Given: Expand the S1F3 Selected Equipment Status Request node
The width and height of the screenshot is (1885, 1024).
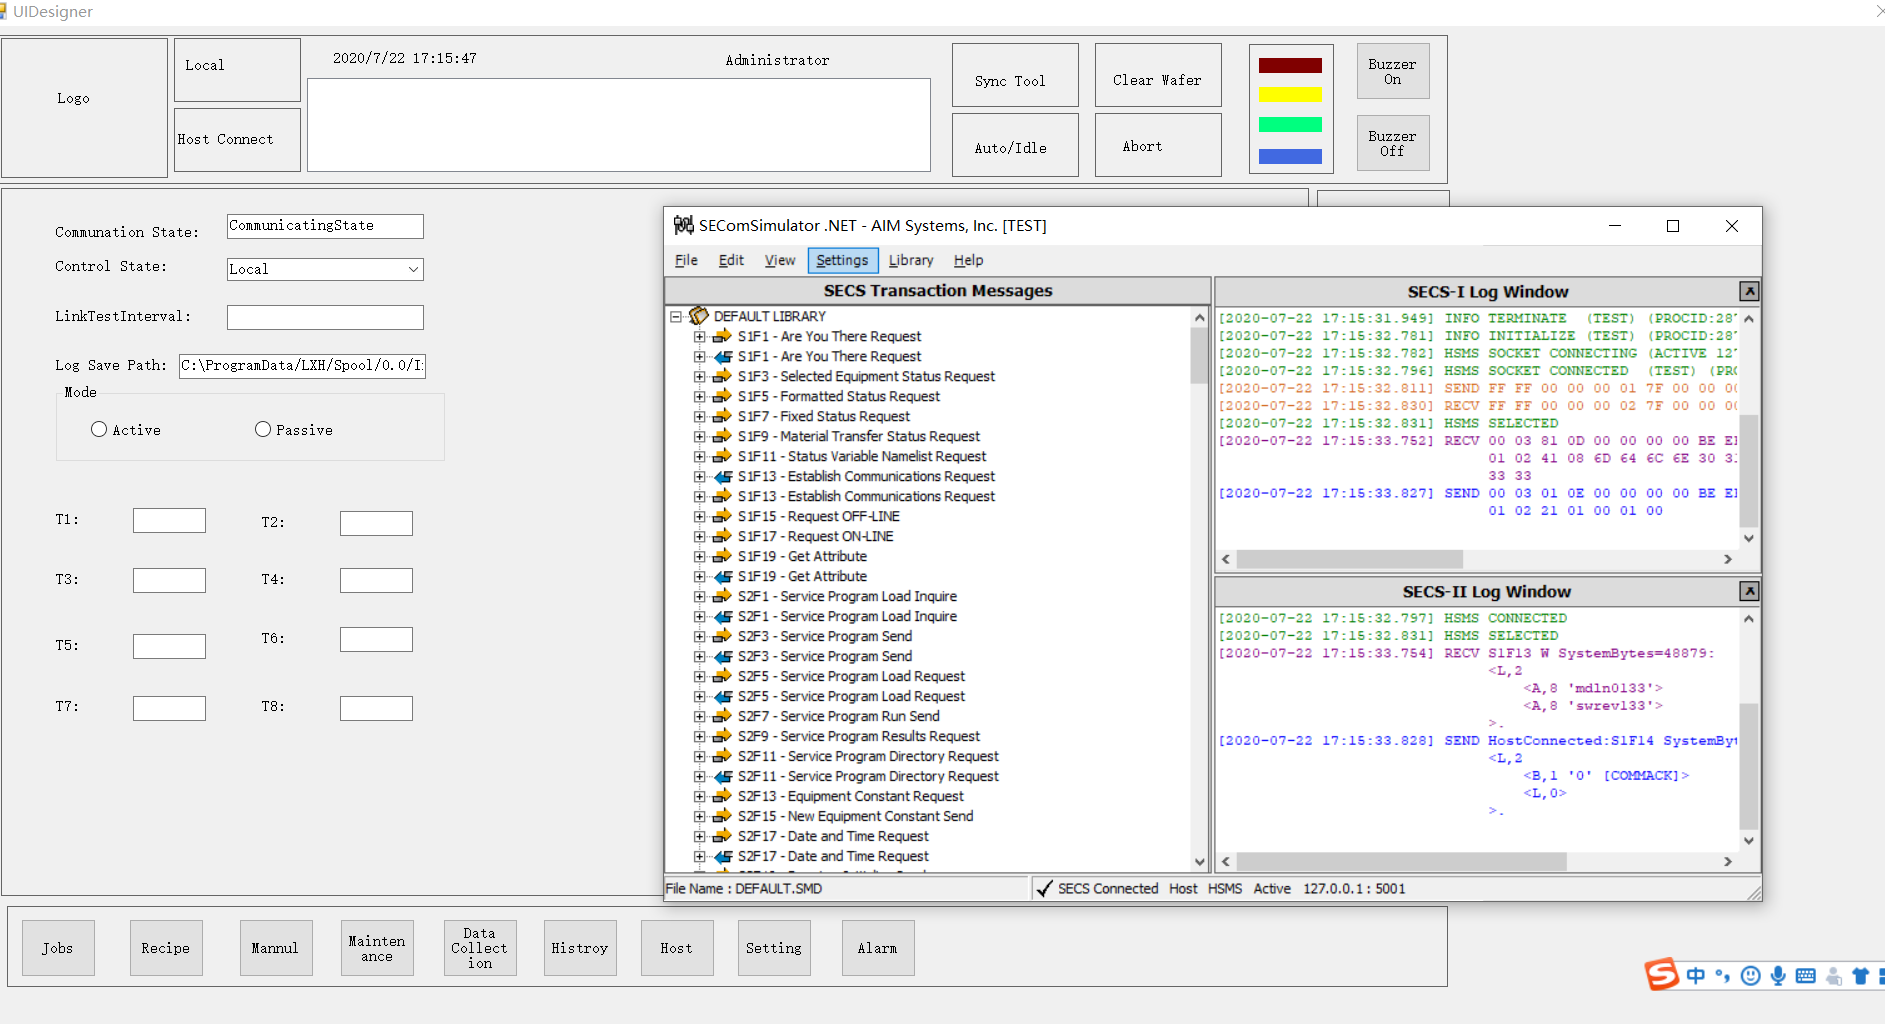Looking at the screenshot, I should [x=699, y=376].
